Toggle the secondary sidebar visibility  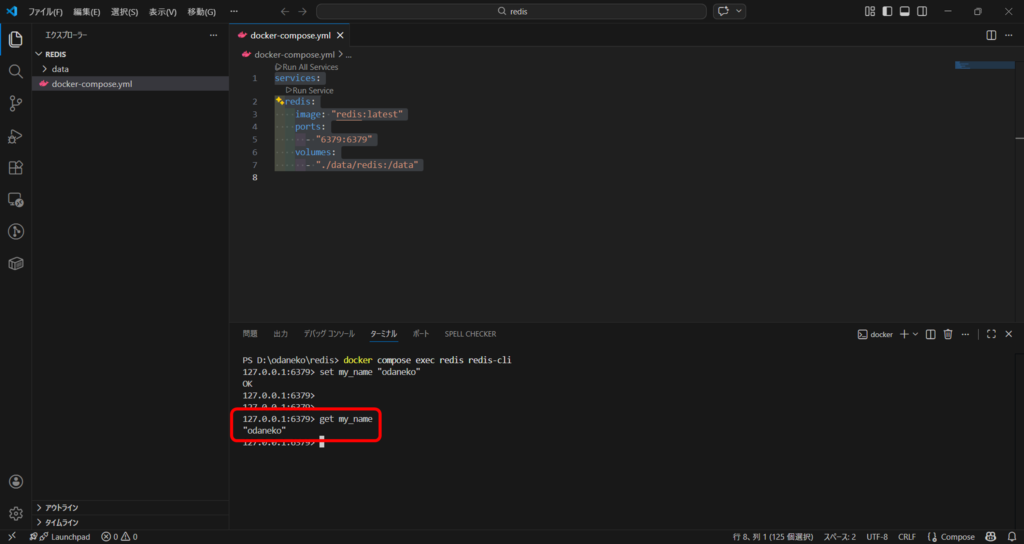point(921,11)
